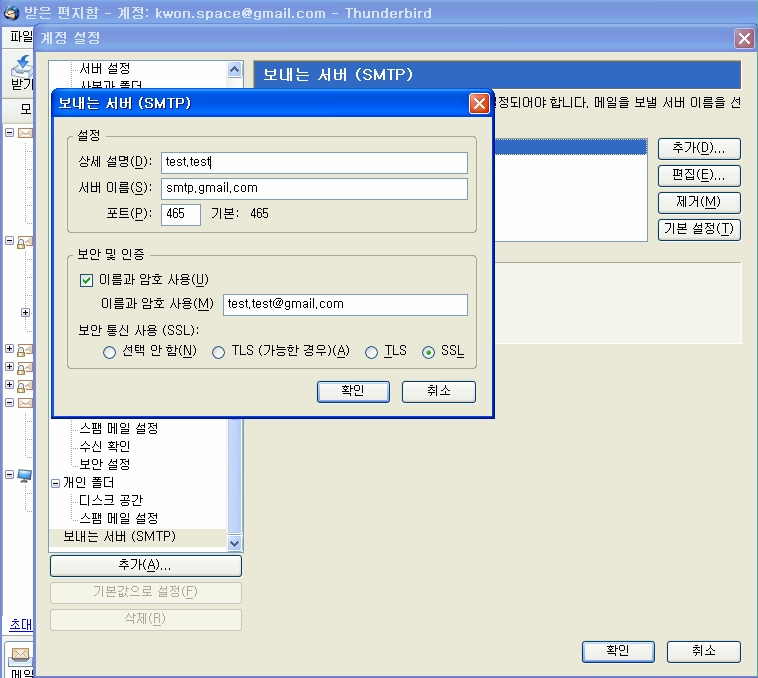The width and height of the screenshot is (758, 678).
Task: Select TLS (가능한 경우)(A) radio option
Action: (x=219, y=352)
